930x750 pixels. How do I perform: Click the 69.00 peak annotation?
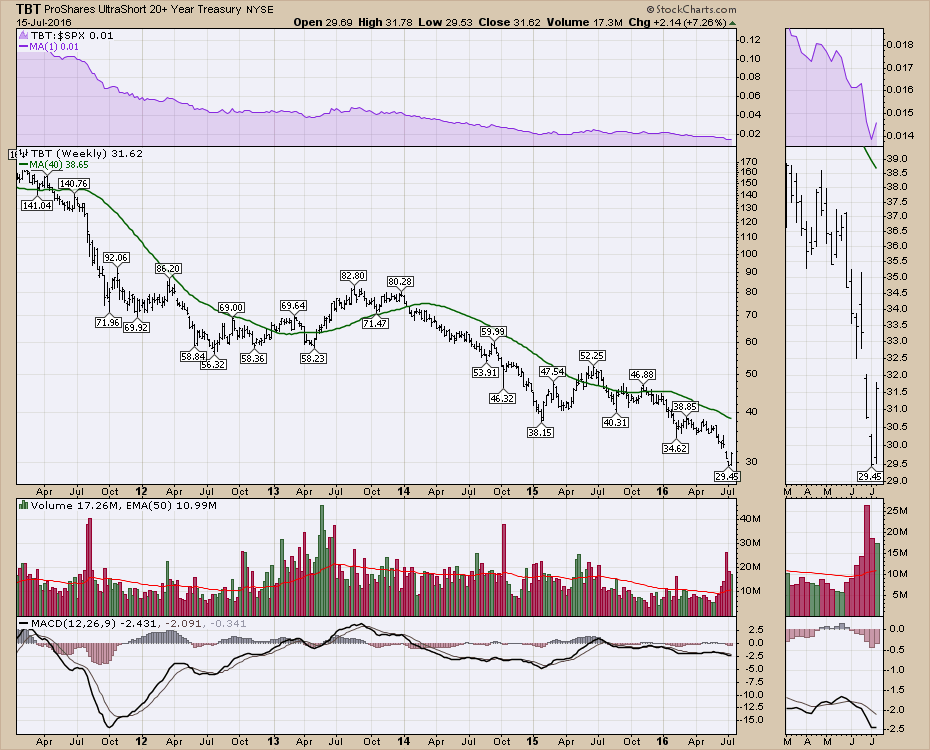click(x=231, y=307)
